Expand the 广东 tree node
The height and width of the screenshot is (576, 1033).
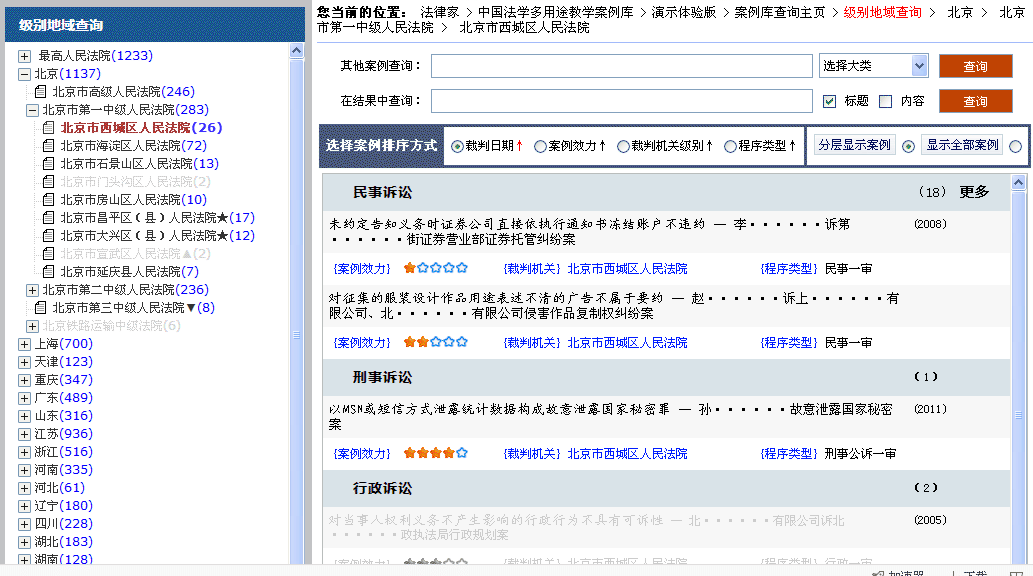[24, 398]
